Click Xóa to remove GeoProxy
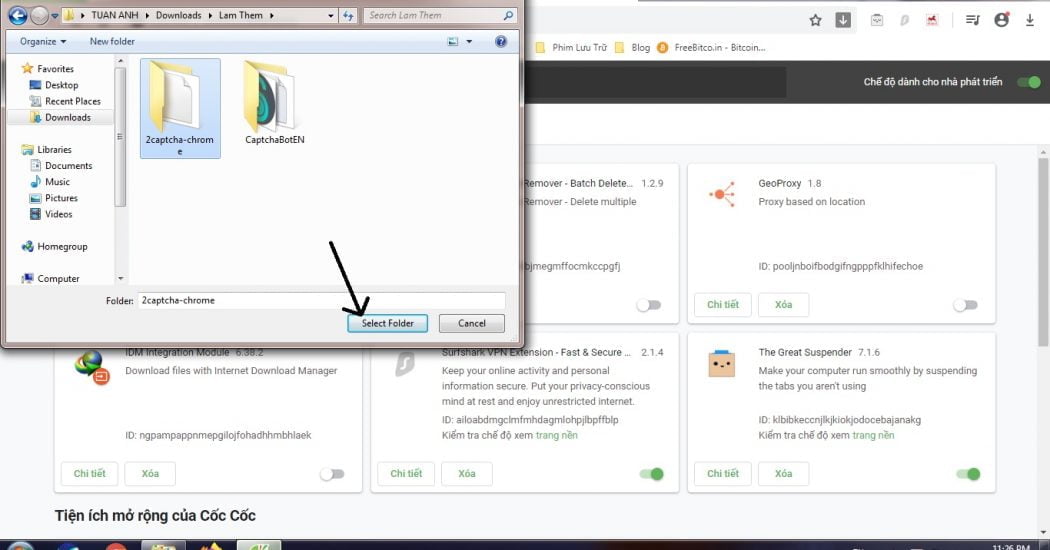1050x550 pixels. [x=783, y=305]
